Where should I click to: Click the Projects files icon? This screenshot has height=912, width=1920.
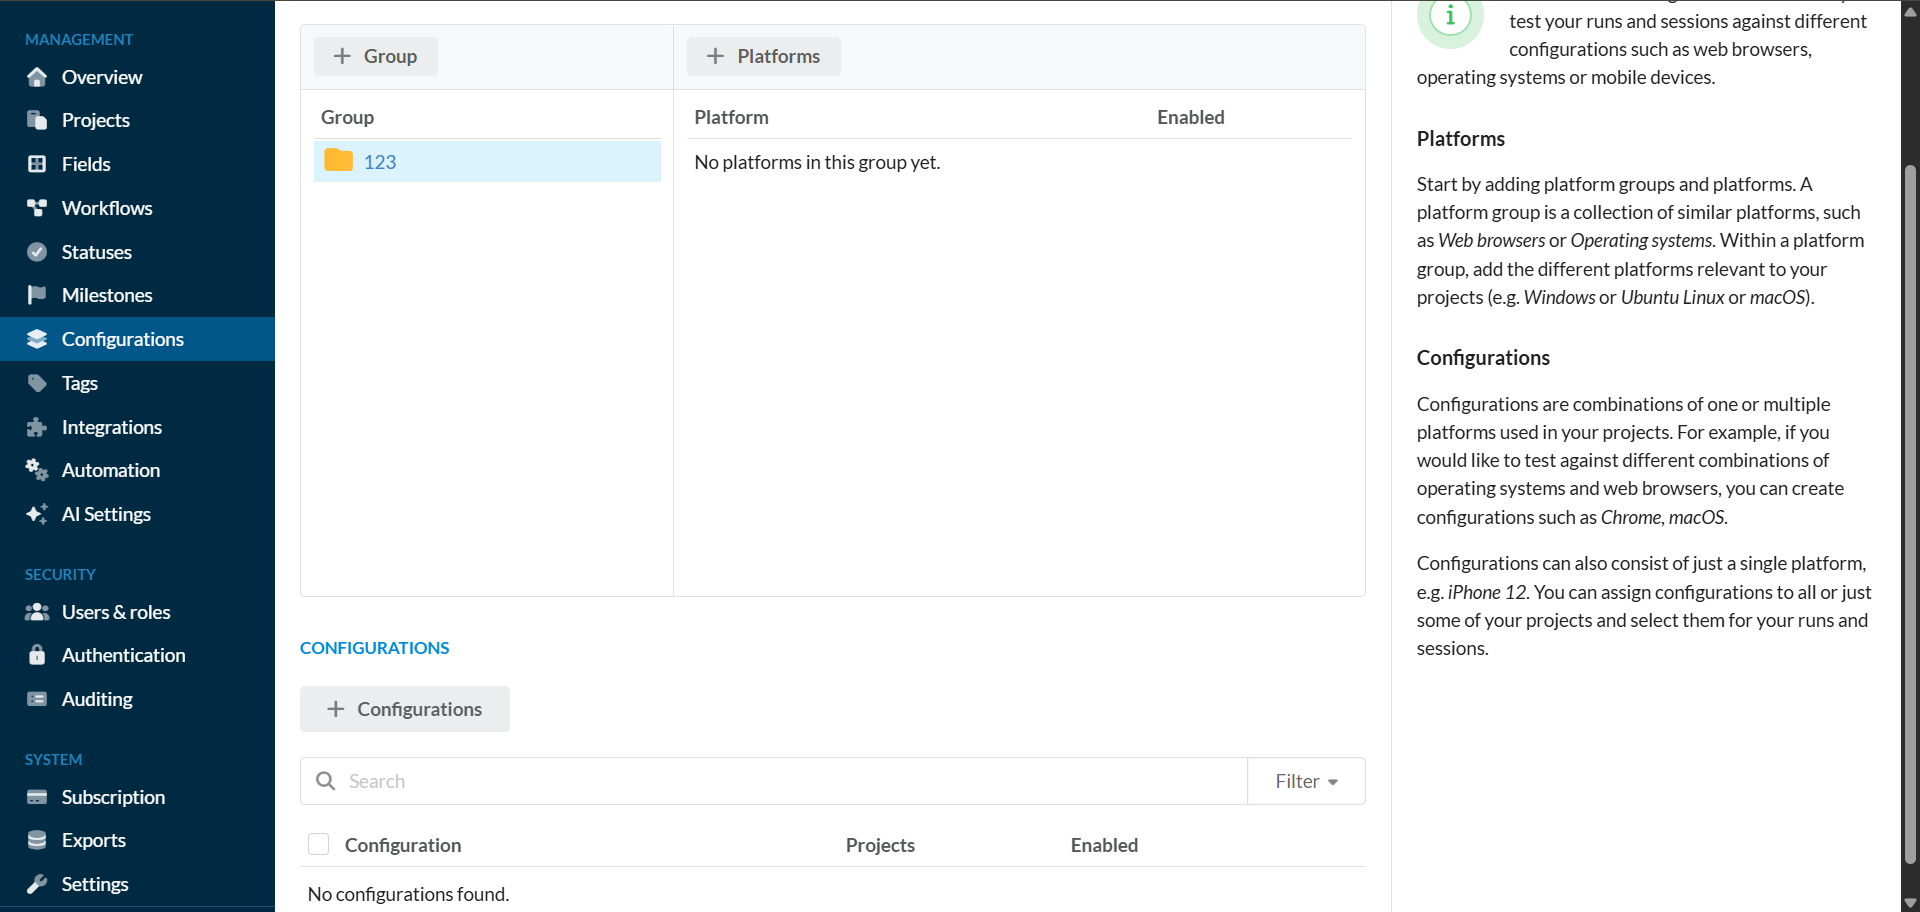click(37, 120)
